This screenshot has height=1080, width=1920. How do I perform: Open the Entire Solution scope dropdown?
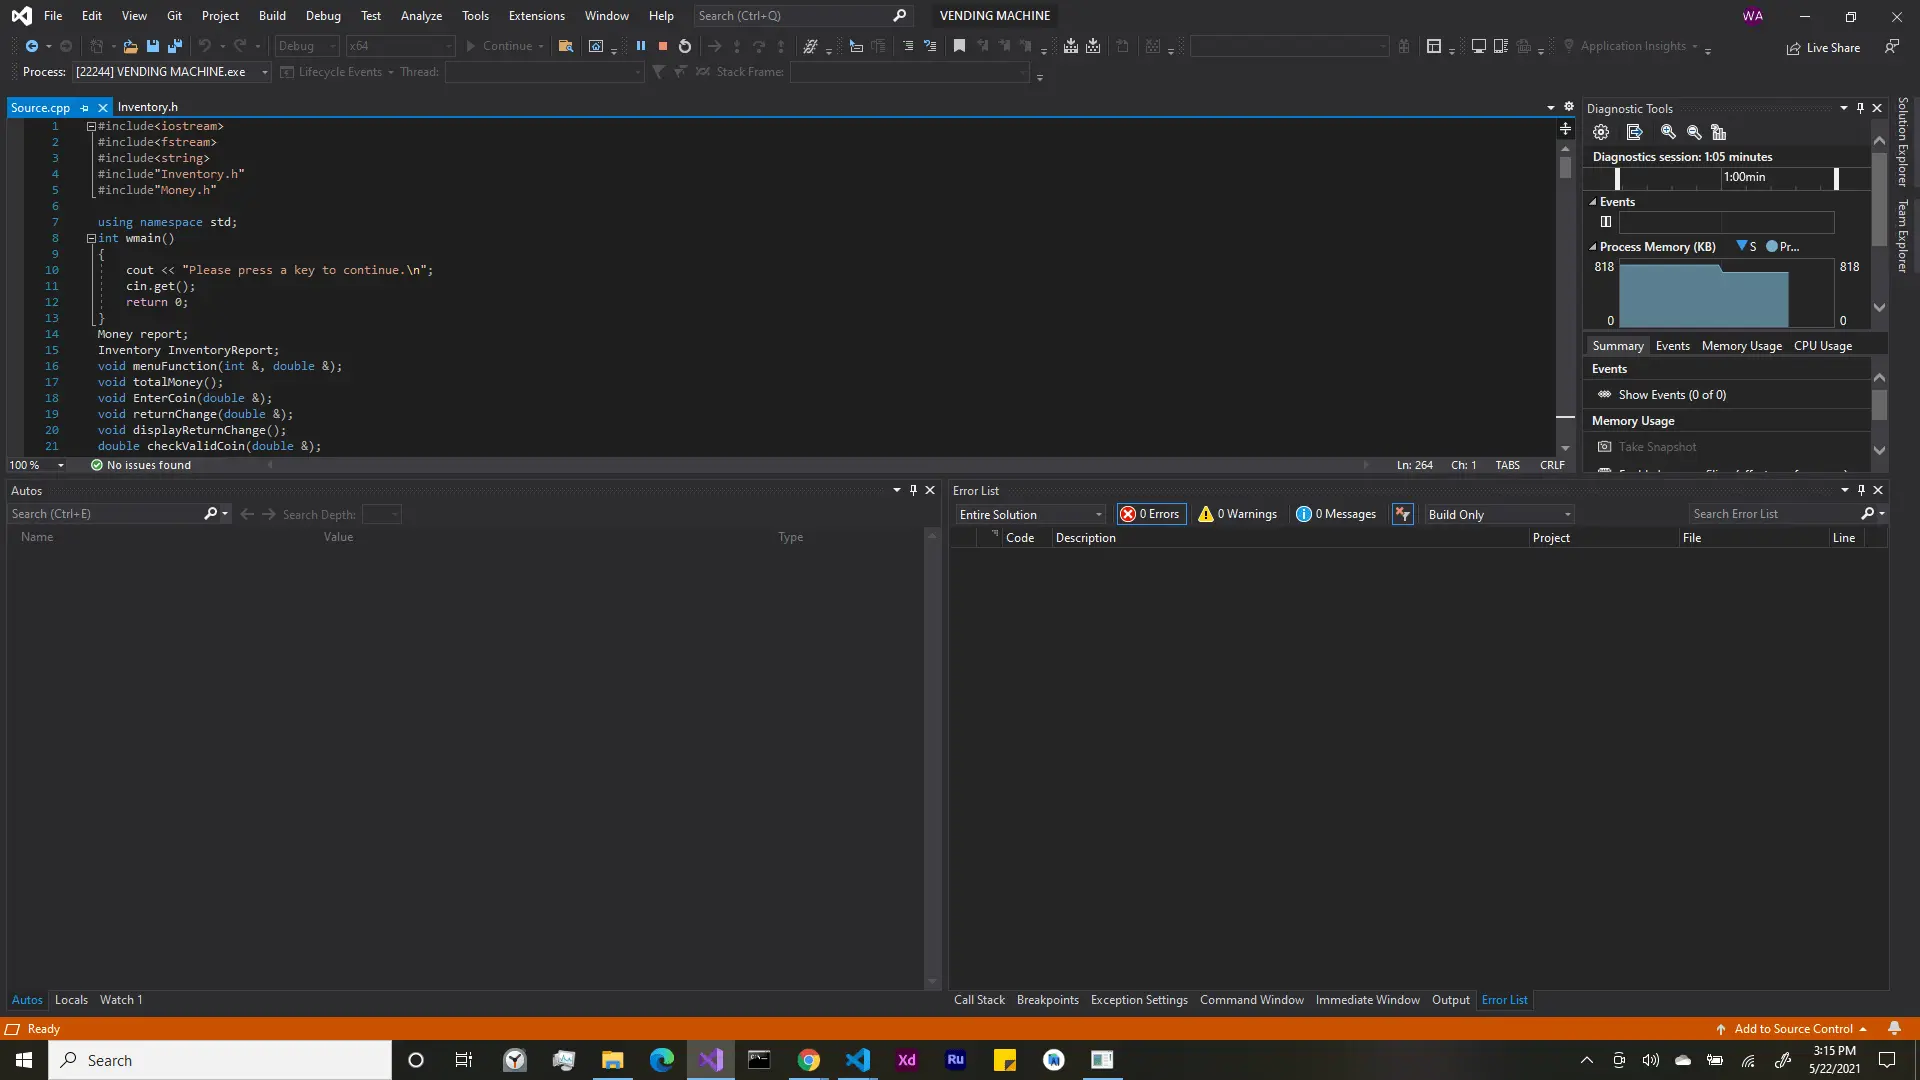[1030, 514]
